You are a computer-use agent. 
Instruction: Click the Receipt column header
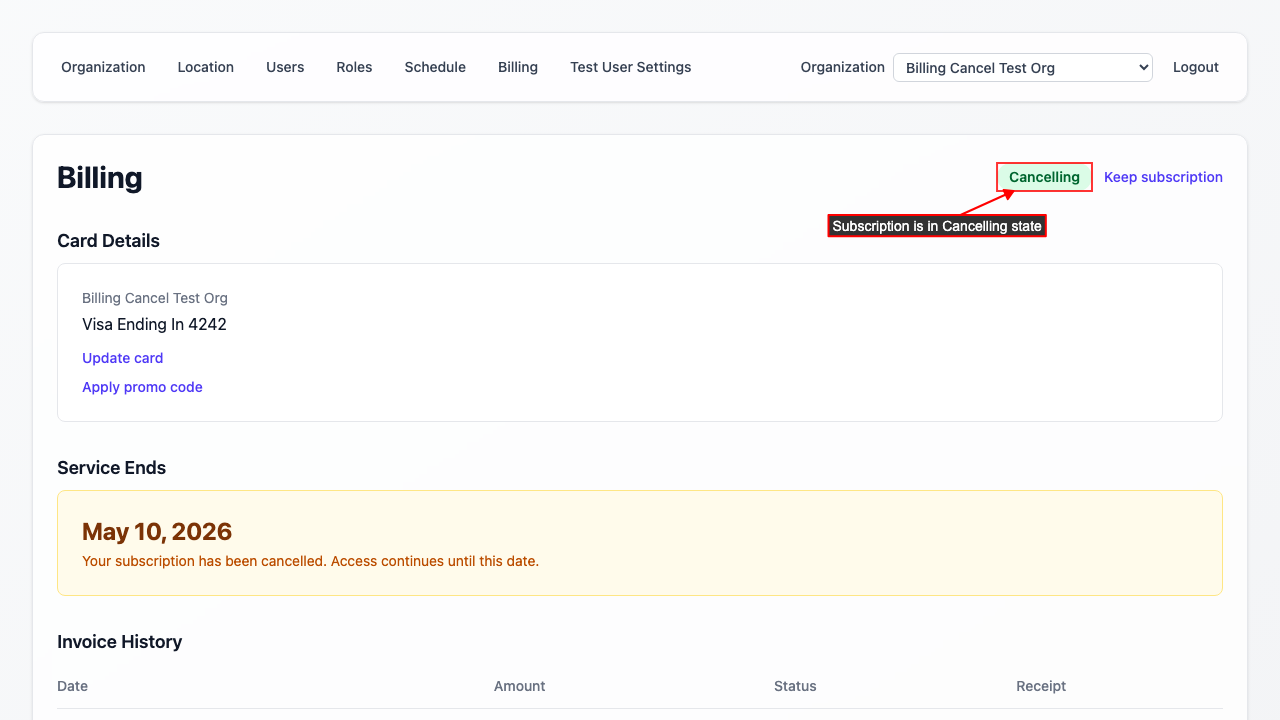(x=1040, y=686)
